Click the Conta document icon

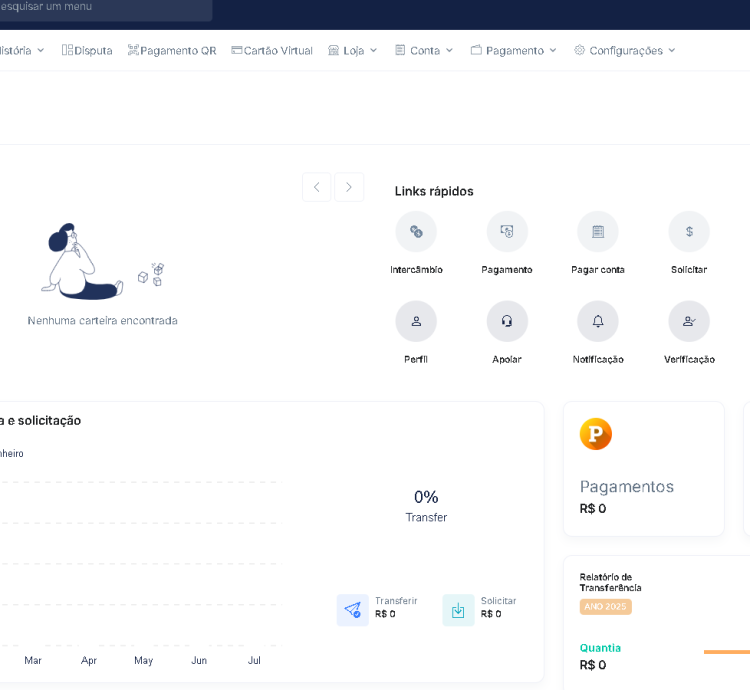400,50
